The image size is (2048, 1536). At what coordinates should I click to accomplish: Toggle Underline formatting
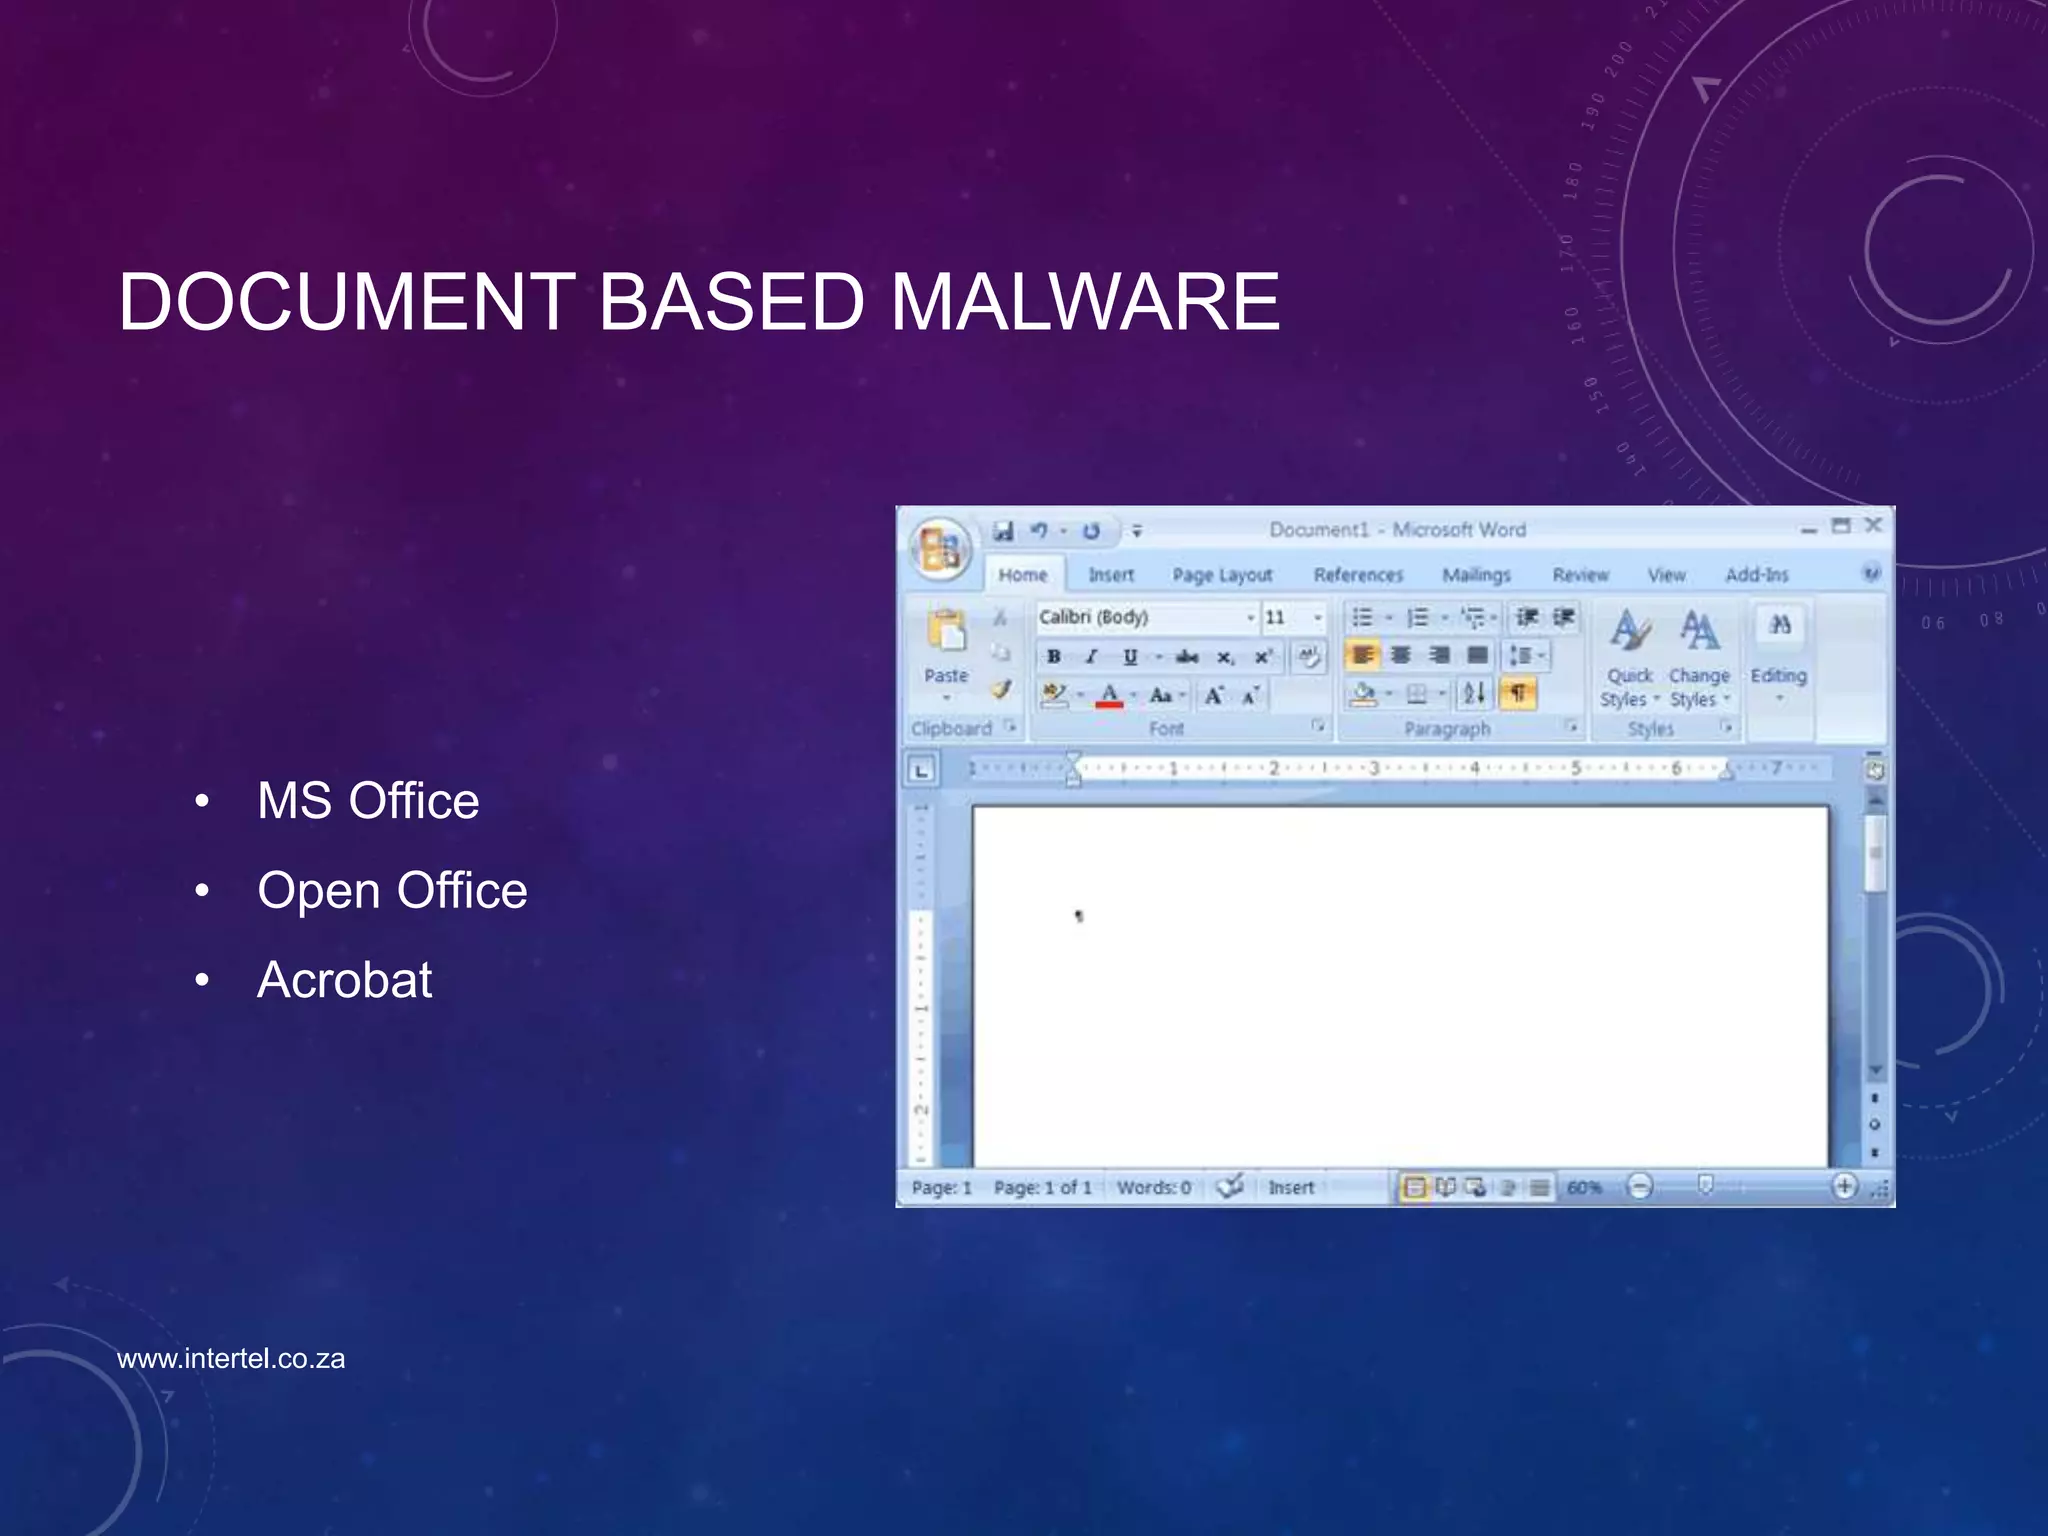pyautogui.click(x=1130, y=657)
